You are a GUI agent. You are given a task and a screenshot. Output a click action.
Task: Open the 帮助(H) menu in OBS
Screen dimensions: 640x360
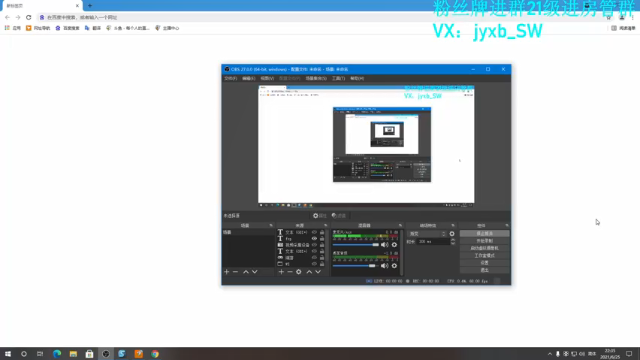pos(357,78)
